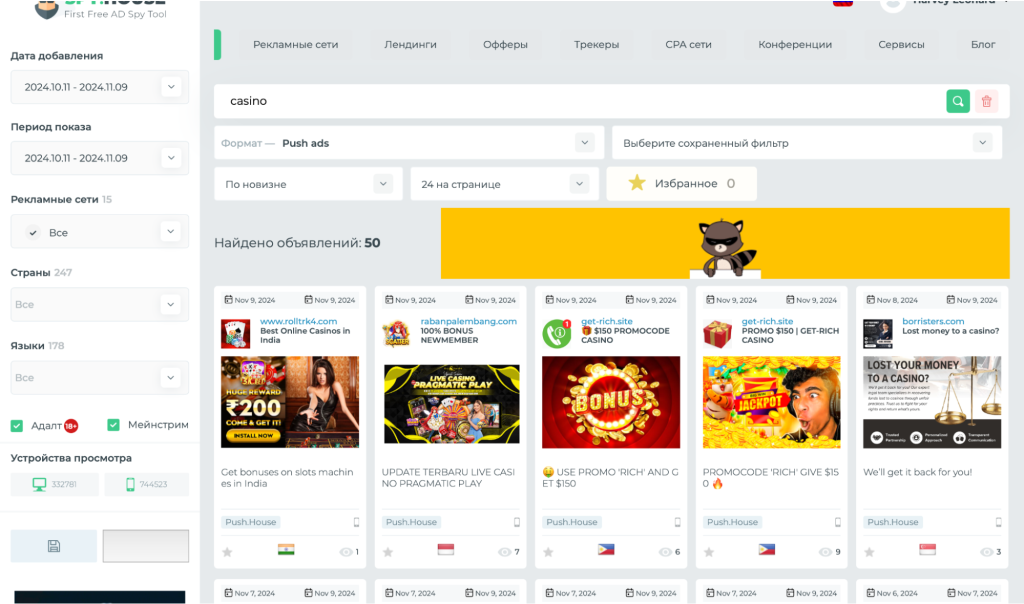
Task: Star the $150 PROMOCODE CASINO ad
Action: pyautogui.click(x=549, y=552)
